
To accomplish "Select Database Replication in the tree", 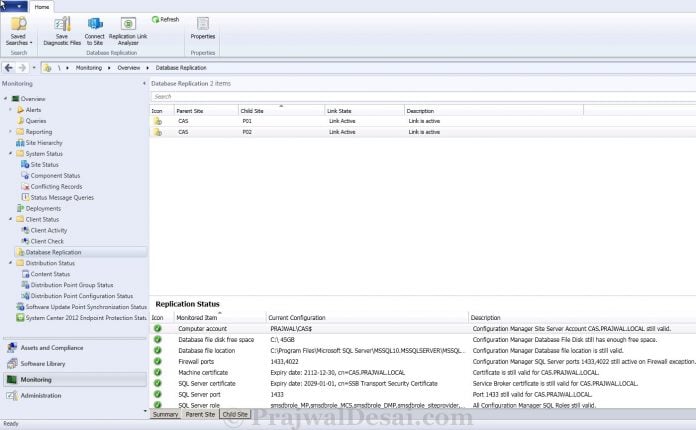I will [81, 252].
